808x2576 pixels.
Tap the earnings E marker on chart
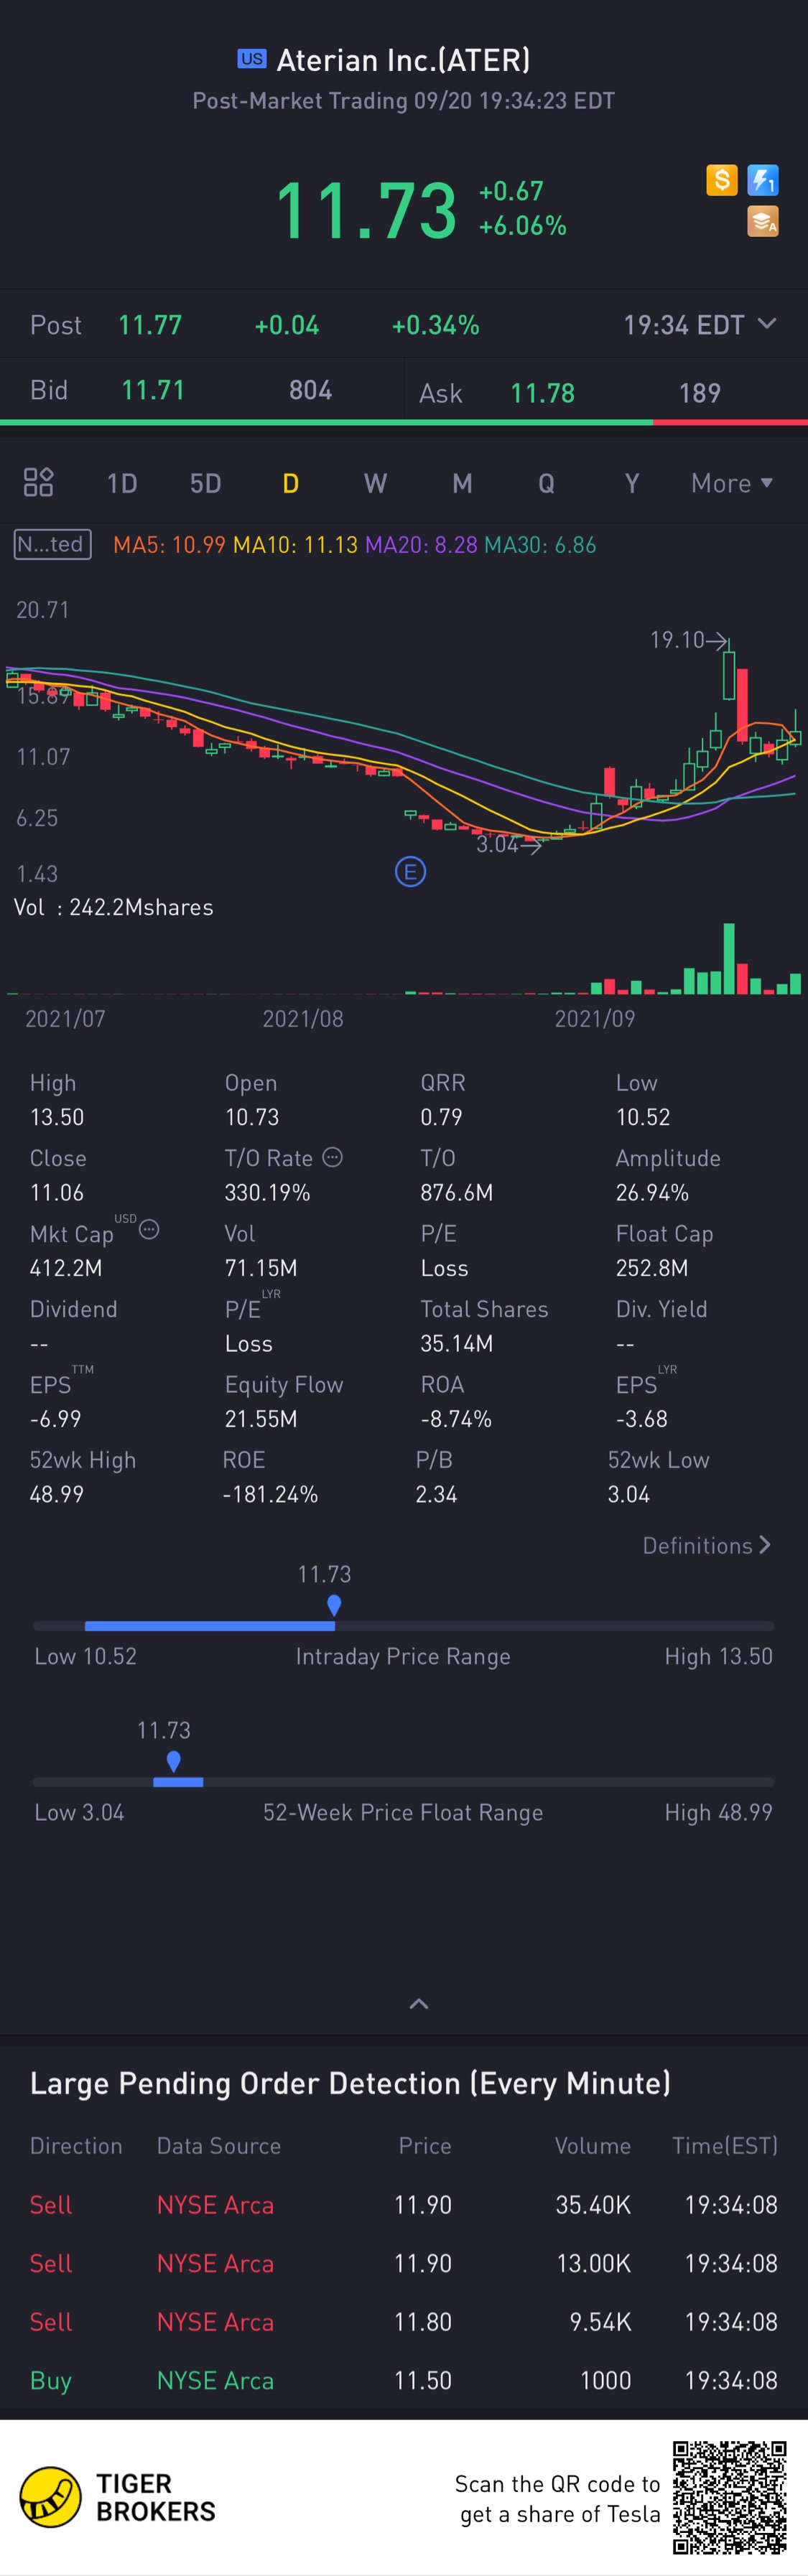(x=410, y=872)
